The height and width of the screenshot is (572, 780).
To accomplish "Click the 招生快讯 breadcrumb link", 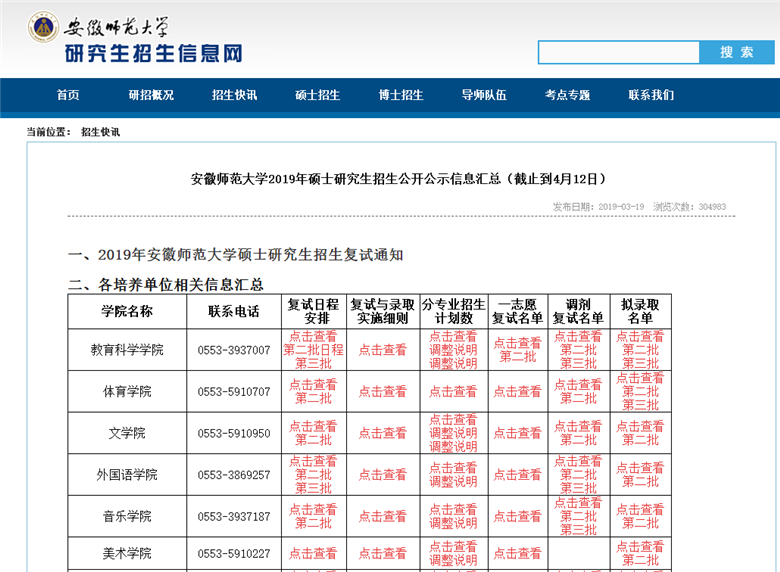I will [x=100, y=132].
